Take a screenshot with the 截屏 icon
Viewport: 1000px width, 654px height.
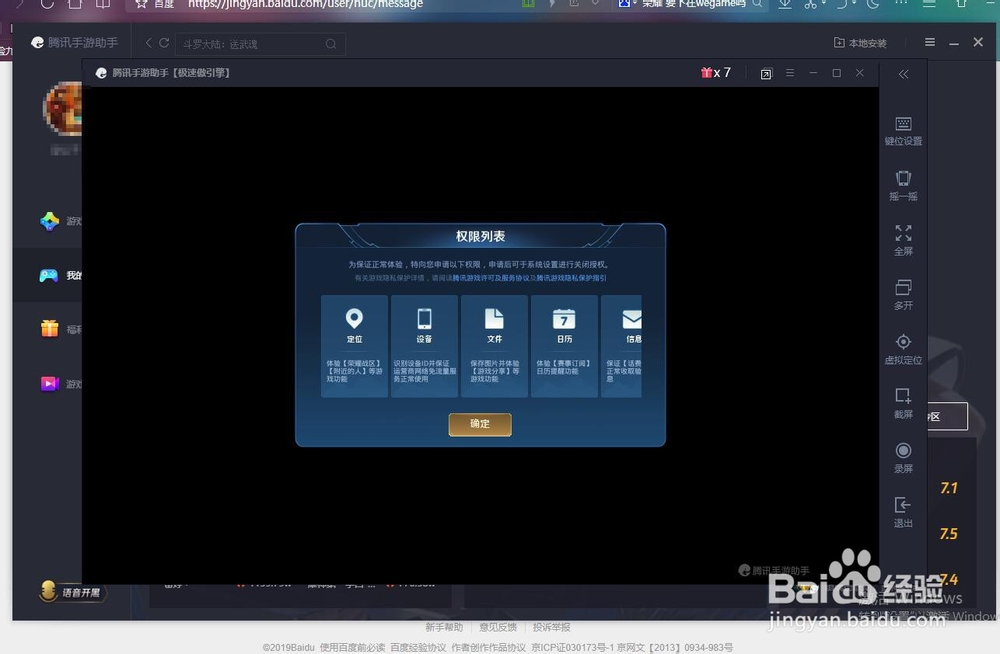pyautogui.click(x=903, y=403)
